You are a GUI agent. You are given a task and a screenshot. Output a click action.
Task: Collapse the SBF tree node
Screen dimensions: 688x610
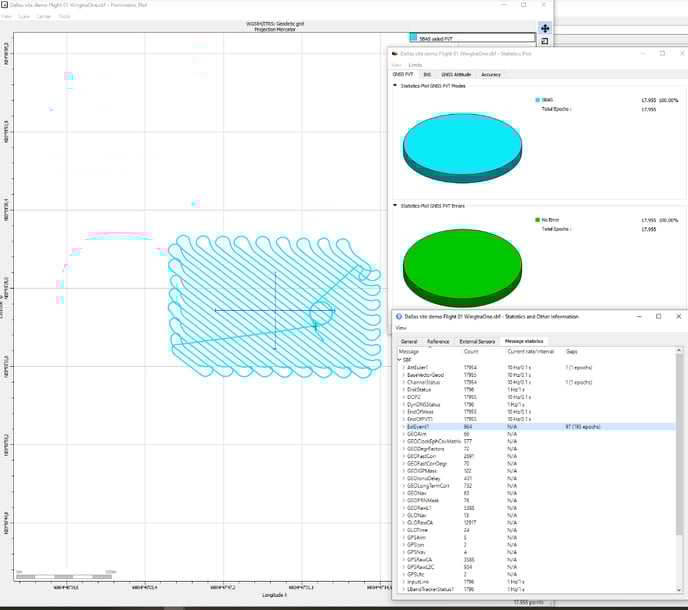coord(399,359)
